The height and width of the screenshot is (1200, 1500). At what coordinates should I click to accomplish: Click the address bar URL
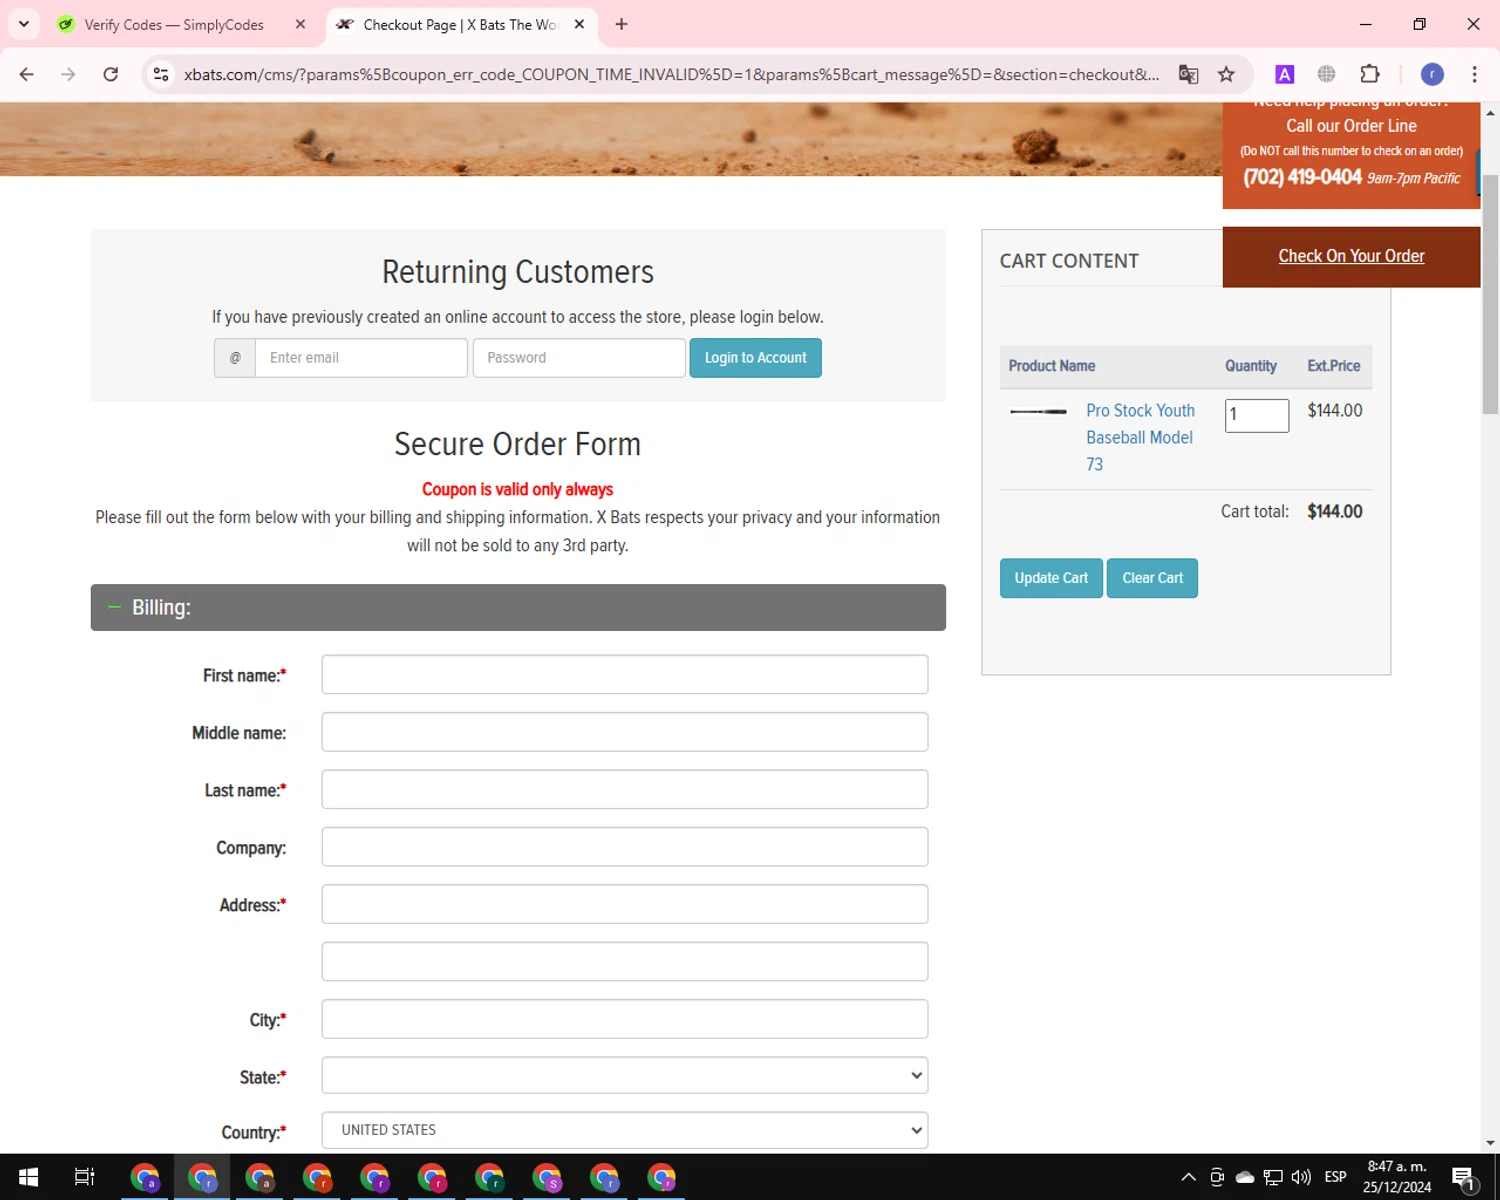[x=671, y=74]
